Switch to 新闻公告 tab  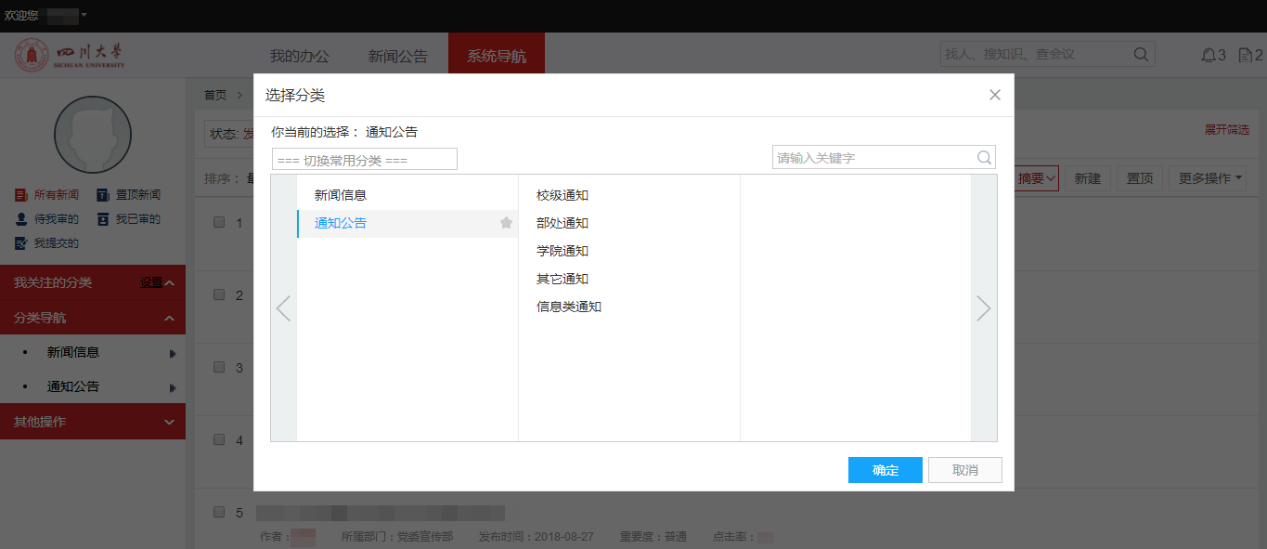coord(397,56)
